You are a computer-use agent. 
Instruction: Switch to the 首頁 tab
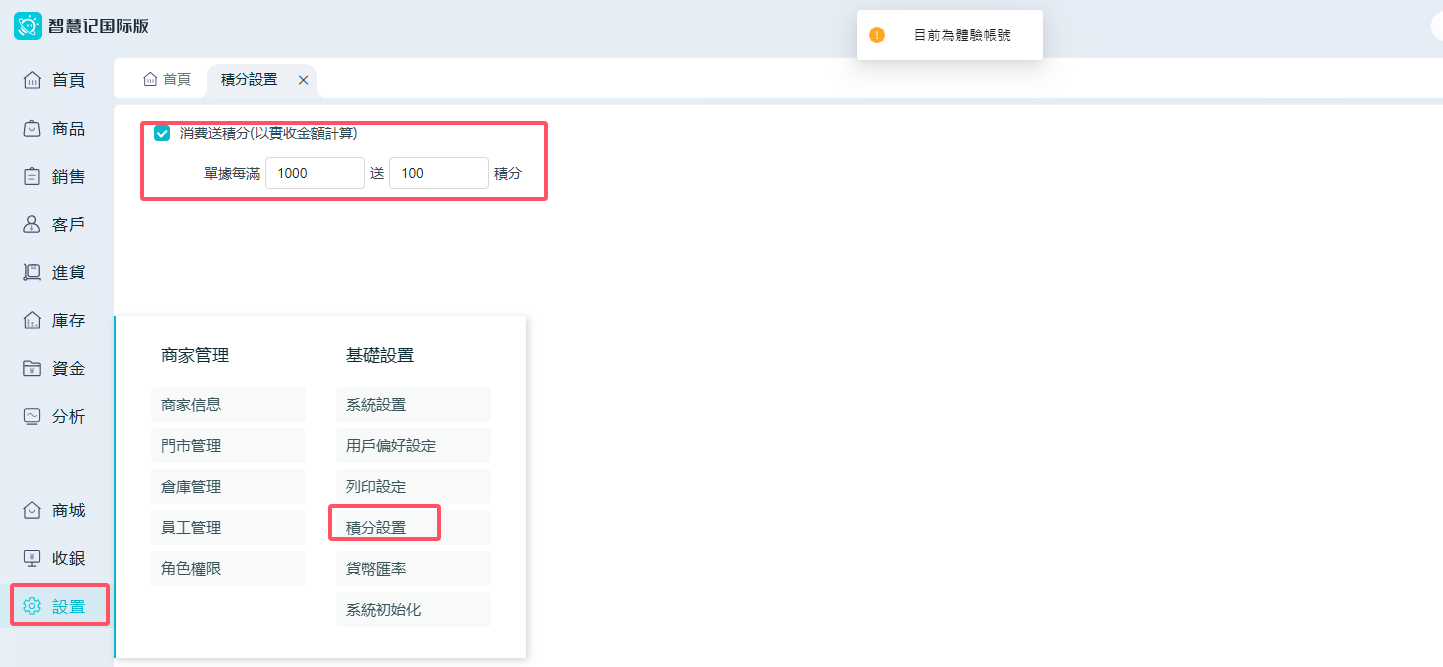point(167,79)
